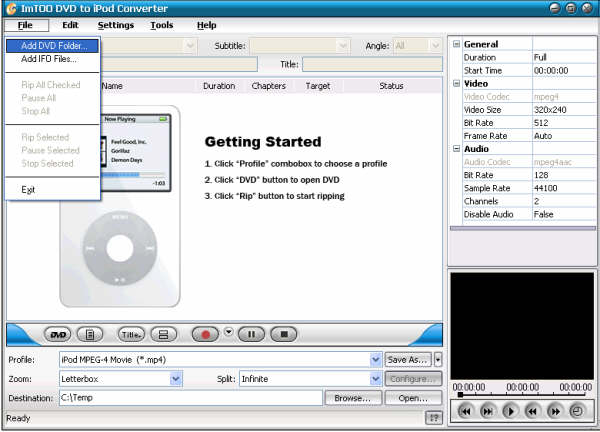Screen dimensions: 600x432
Task: Click the Ready status bar text
Action: [x=18, y=418]
